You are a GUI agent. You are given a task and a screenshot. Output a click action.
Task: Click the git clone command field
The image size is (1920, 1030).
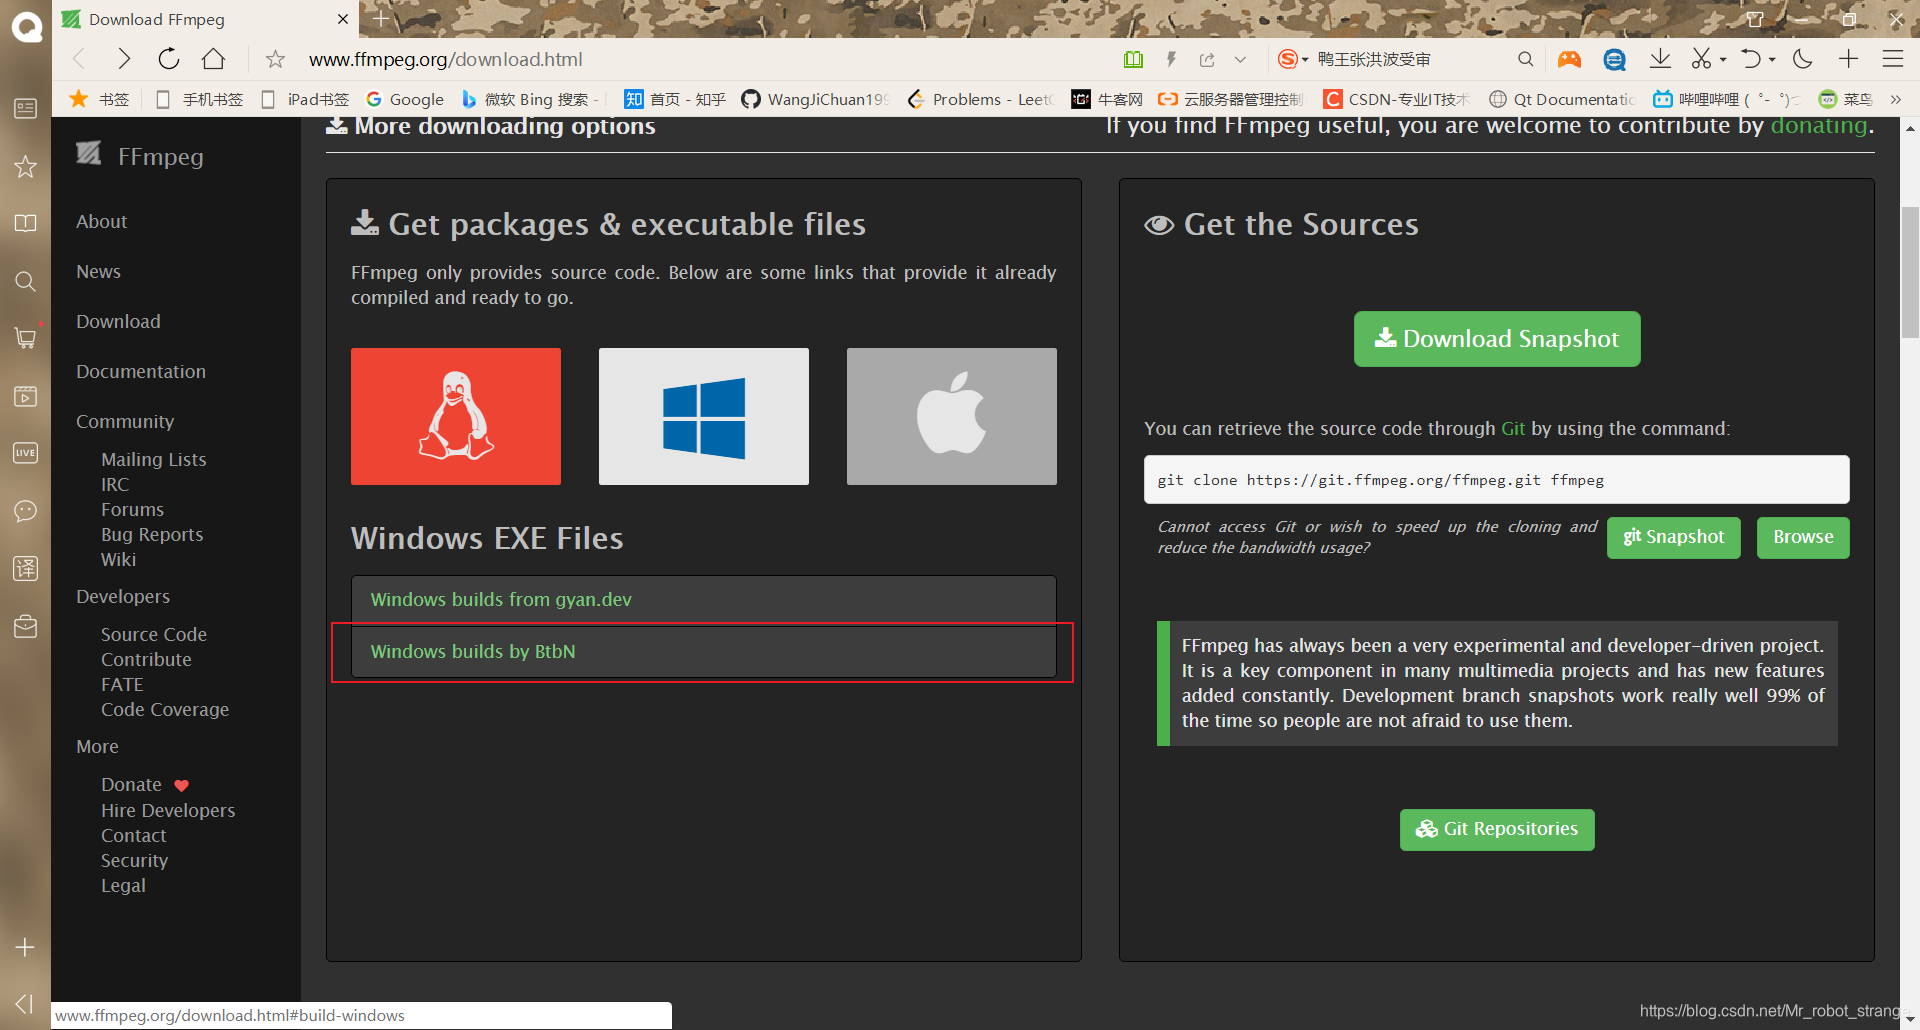coord(1497,480)
